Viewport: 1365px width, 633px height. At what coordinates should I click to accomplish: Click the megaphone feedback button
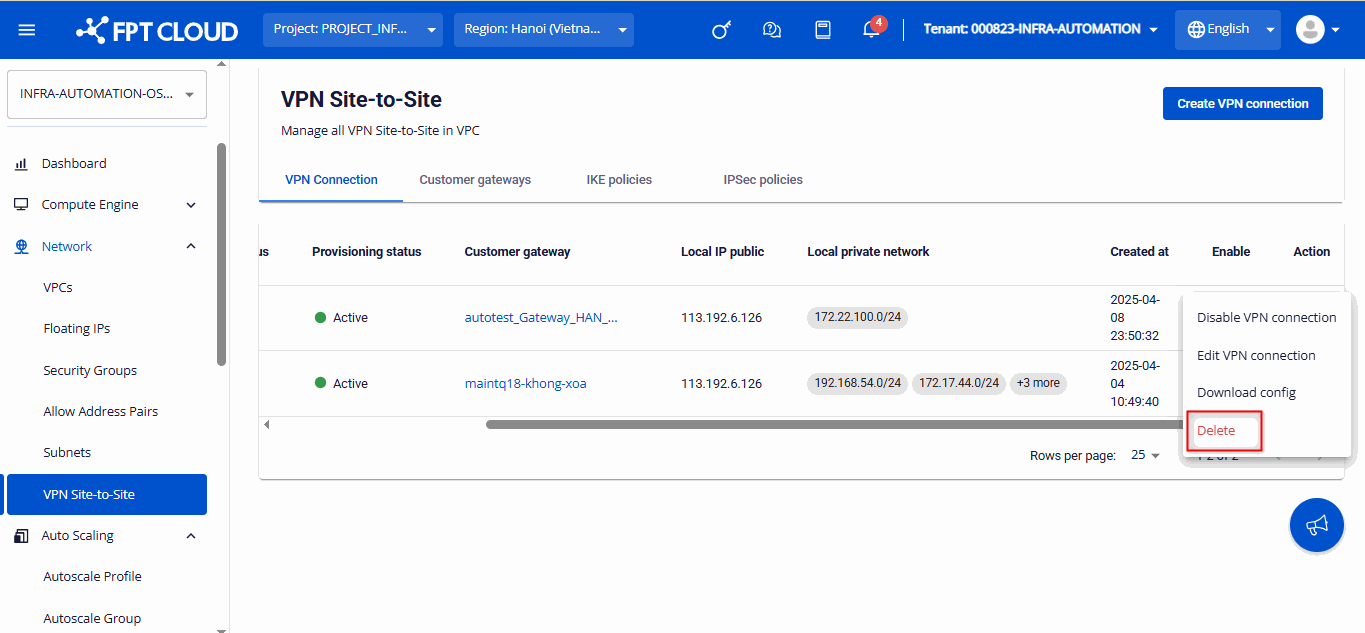click(x=1317, y=525)
